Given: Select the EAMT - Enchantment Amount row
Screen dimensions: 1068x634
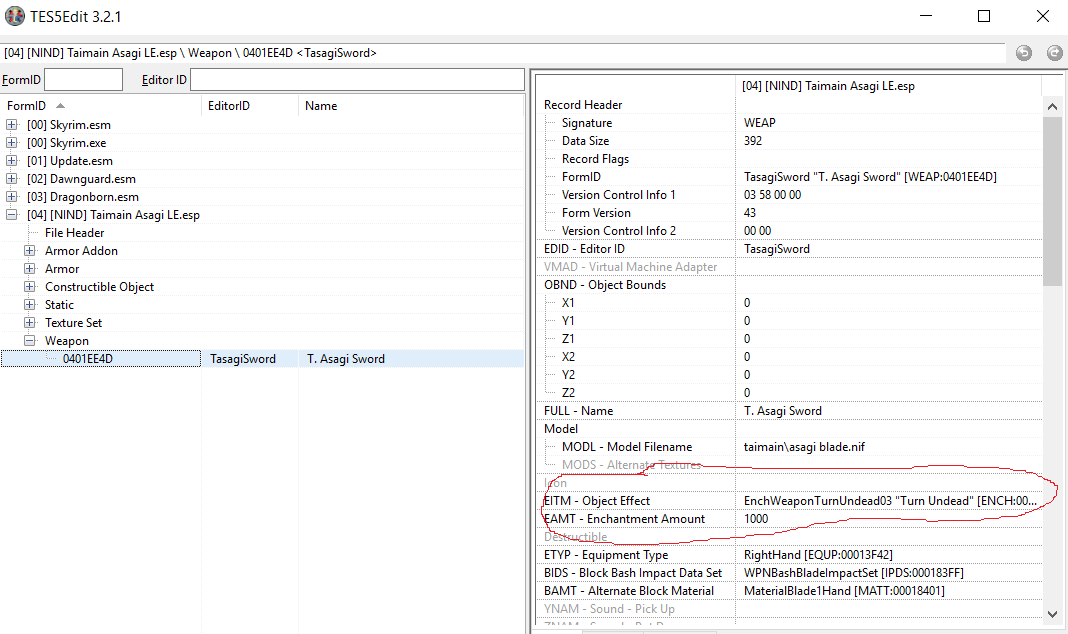Looking at the screenshot, I should coord(788,519).
